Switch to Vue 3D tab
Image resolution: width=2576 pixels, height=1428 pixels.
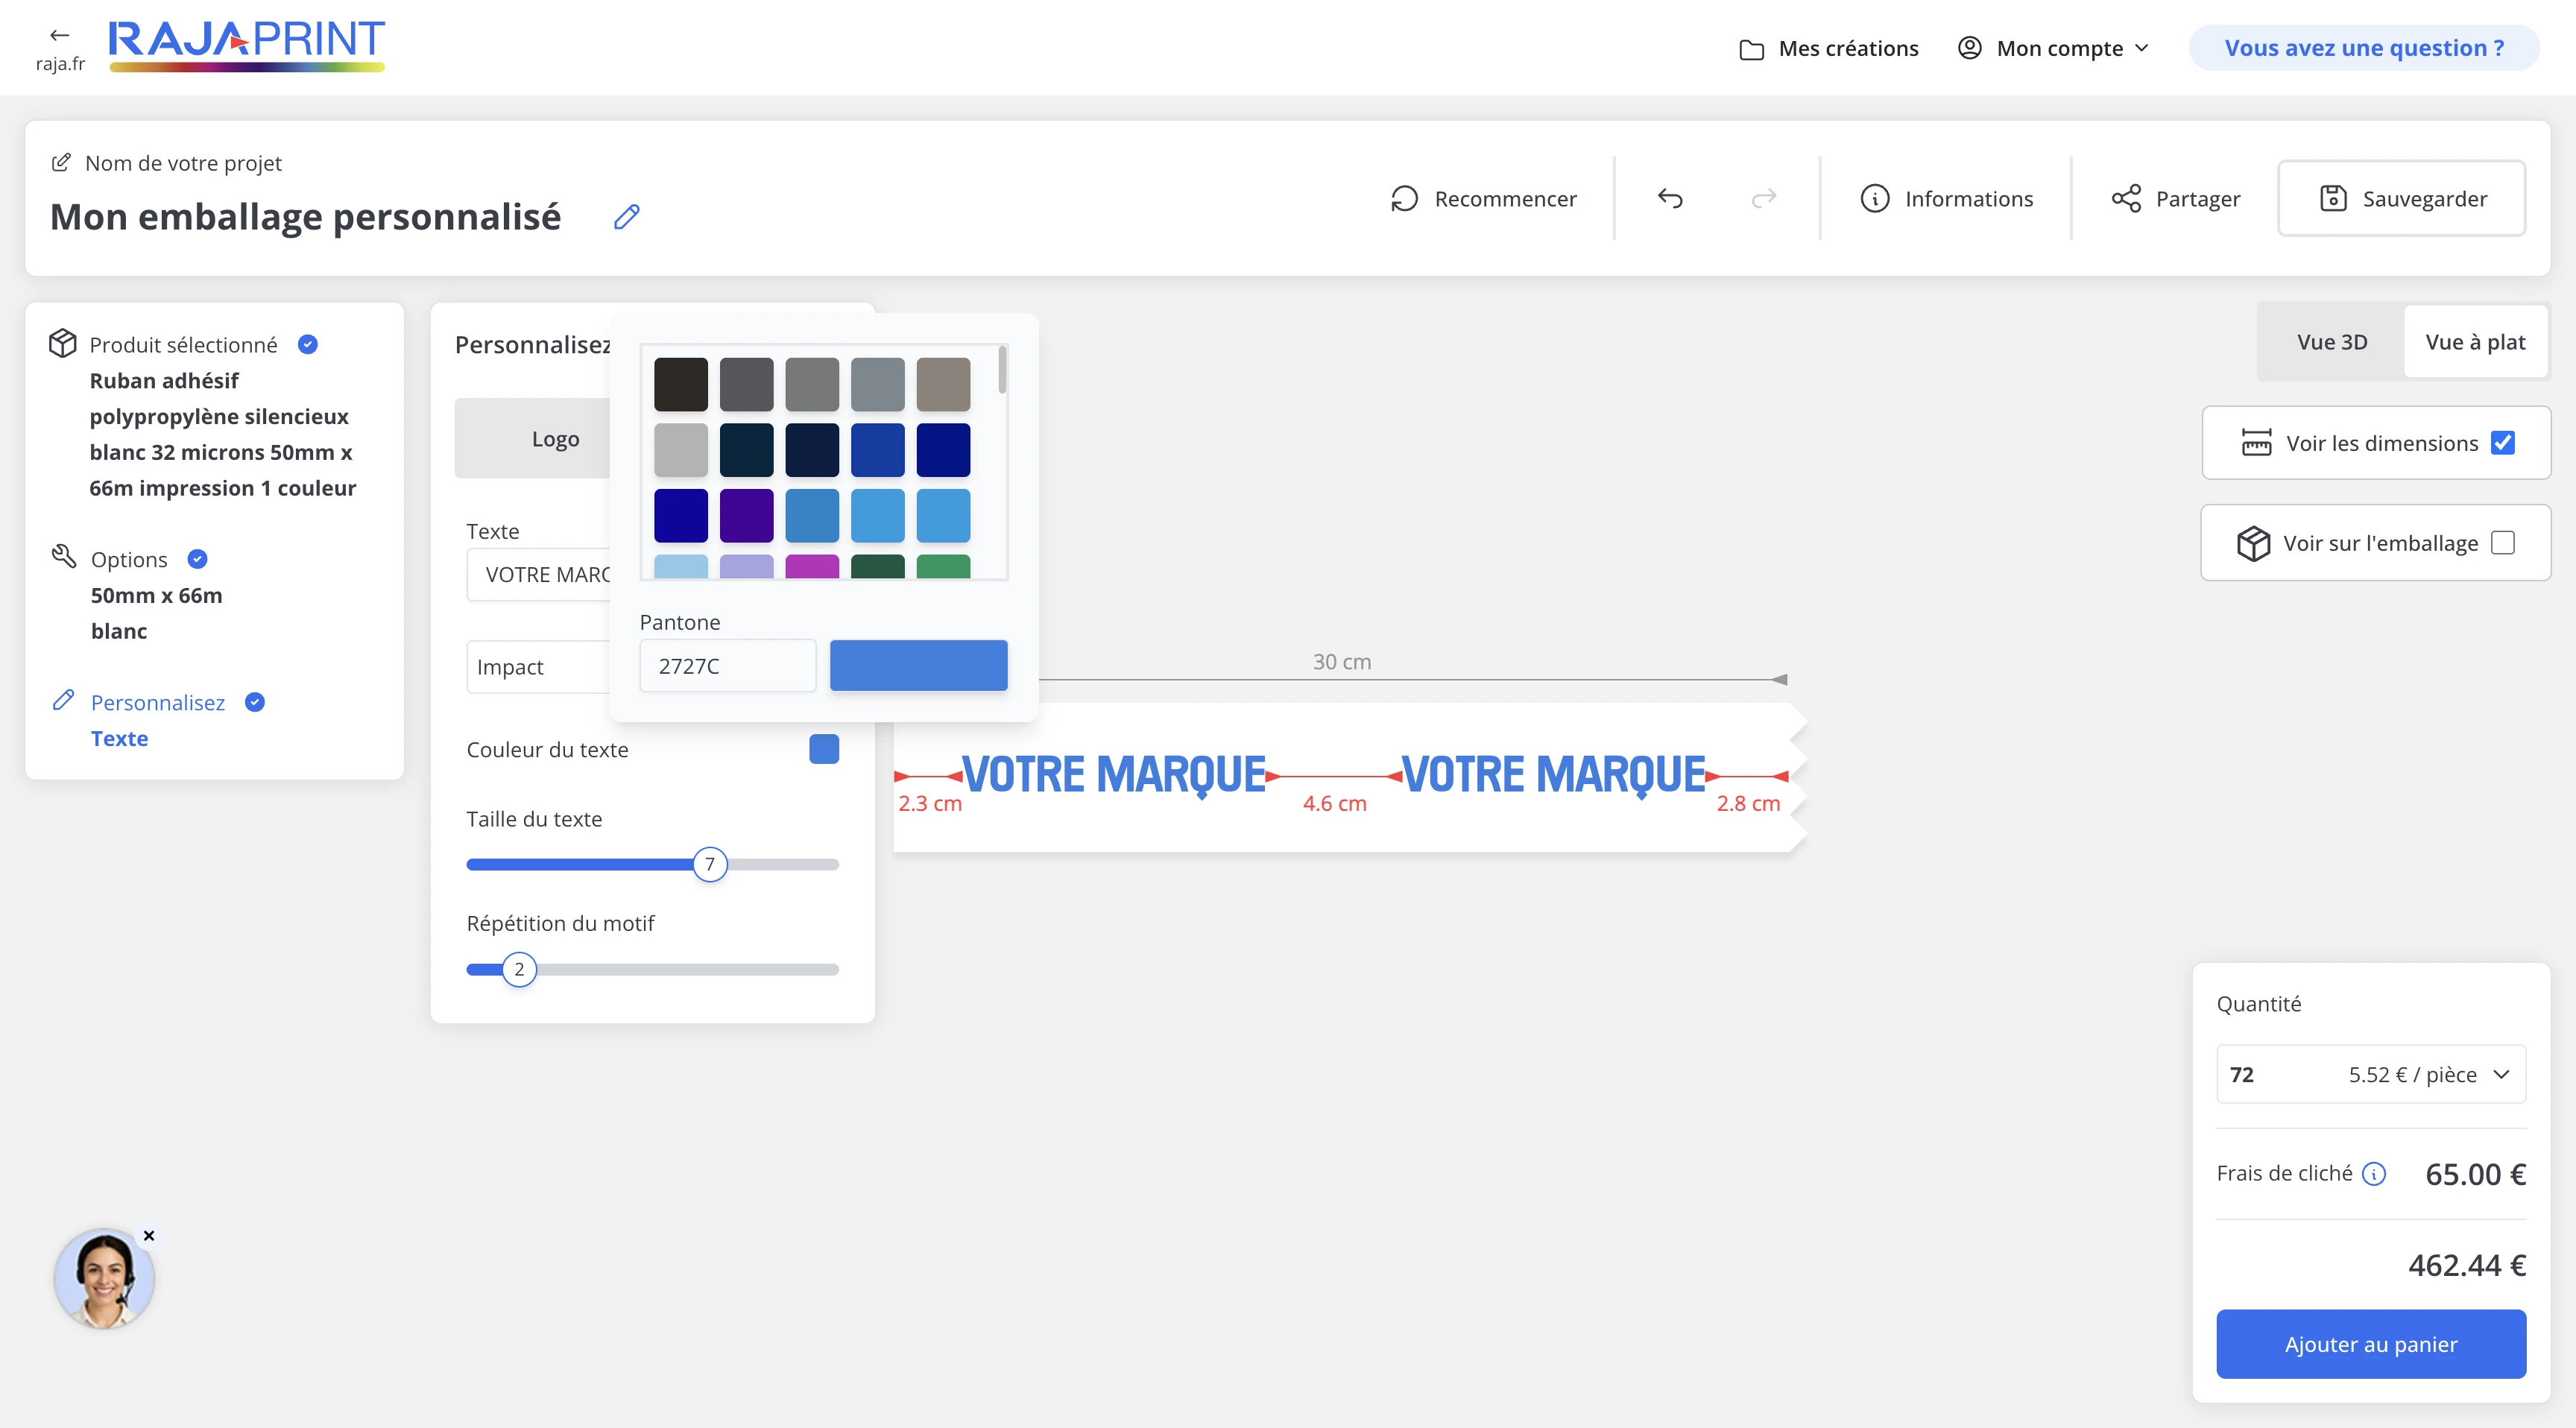[2331, 342]
